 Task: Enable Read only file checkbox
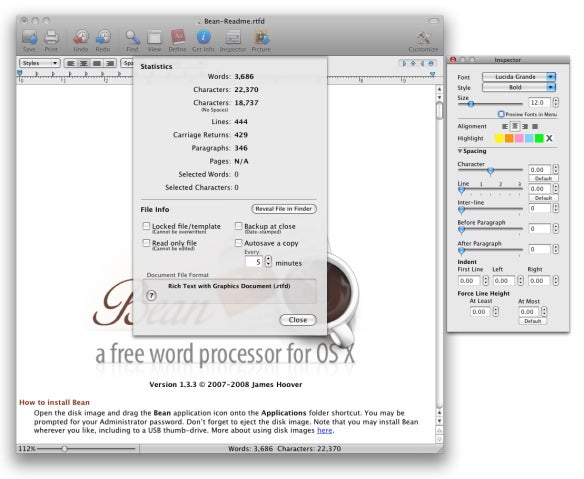coord(146,243)
